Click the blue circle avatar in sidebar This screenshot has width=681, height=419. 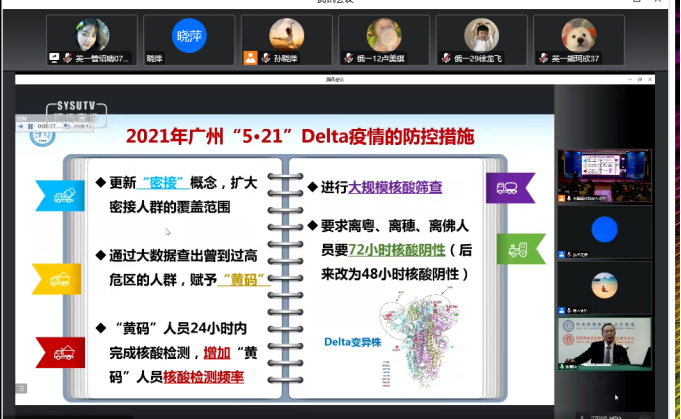tap(604, 231)
